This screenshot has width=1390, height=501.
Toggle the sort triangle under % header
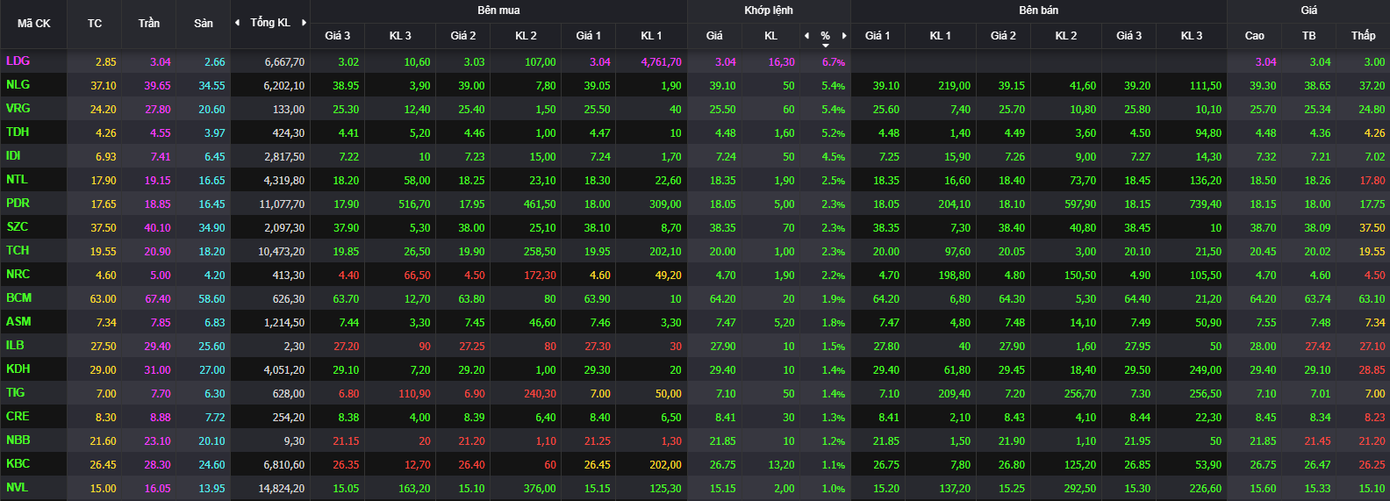tap(826, 45)
